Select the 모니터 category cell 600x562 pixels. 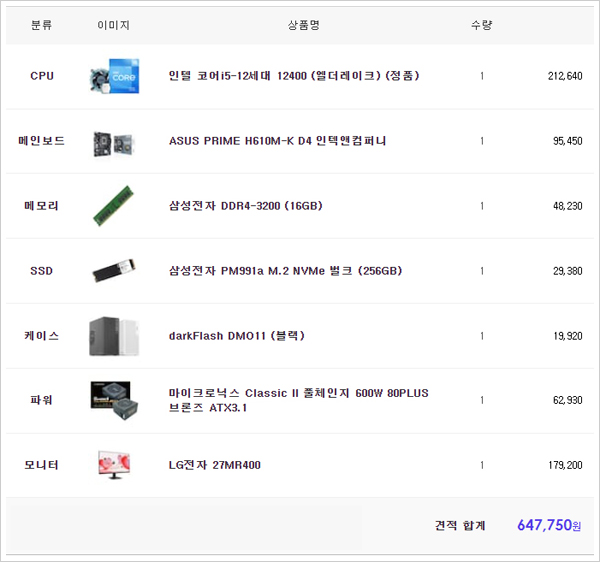(x=41, y=465)
